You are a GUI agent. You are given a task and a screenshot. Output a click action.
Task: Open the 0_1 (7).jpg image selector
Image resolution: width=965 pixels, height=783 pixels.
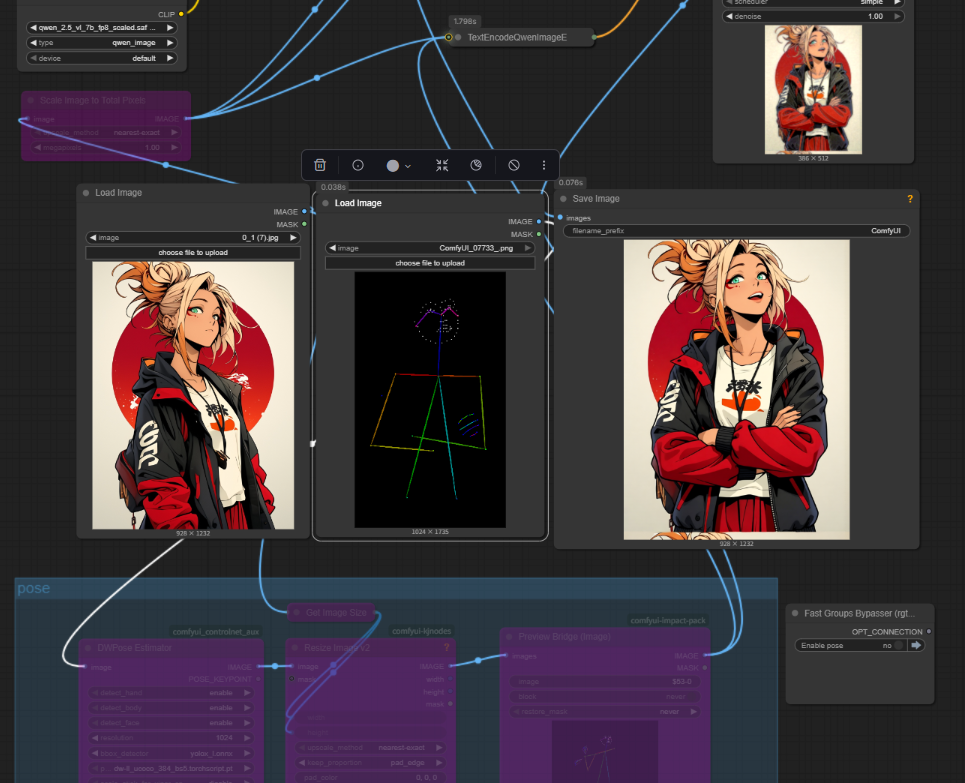click(x=193, y=238)
